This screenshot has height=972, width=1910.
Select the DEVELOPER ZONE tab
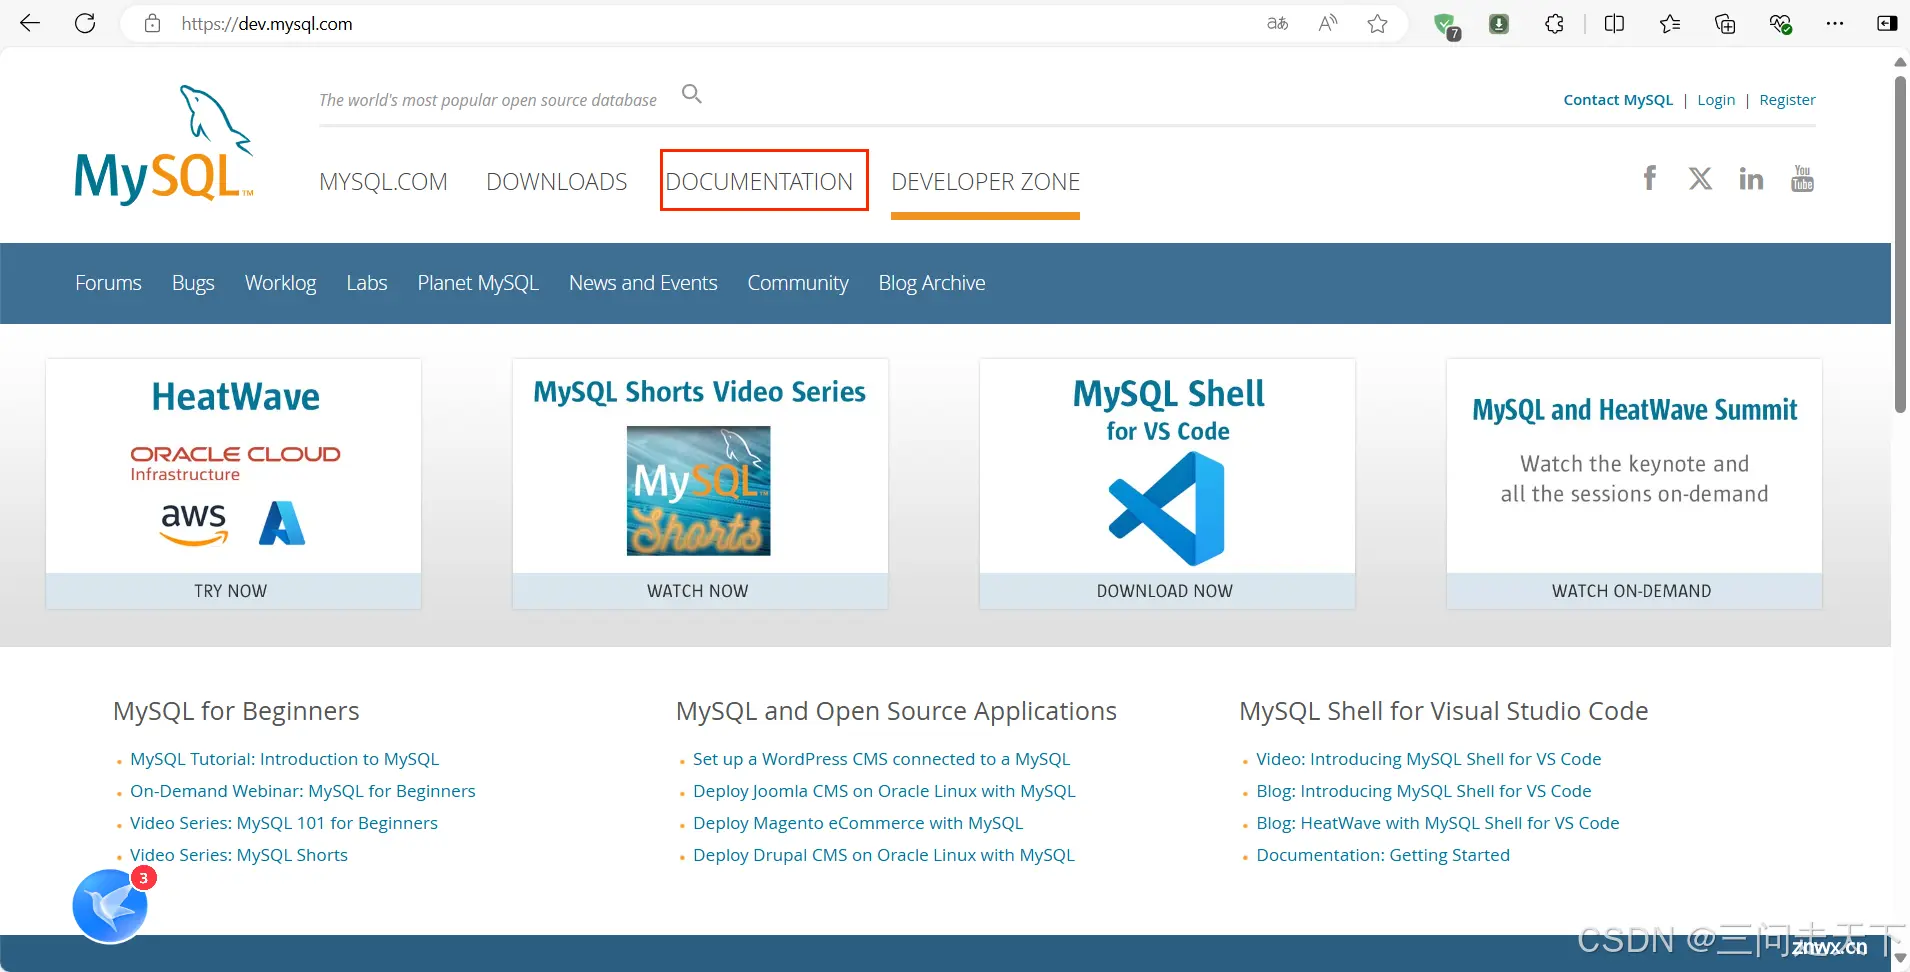tap(985, 182)
